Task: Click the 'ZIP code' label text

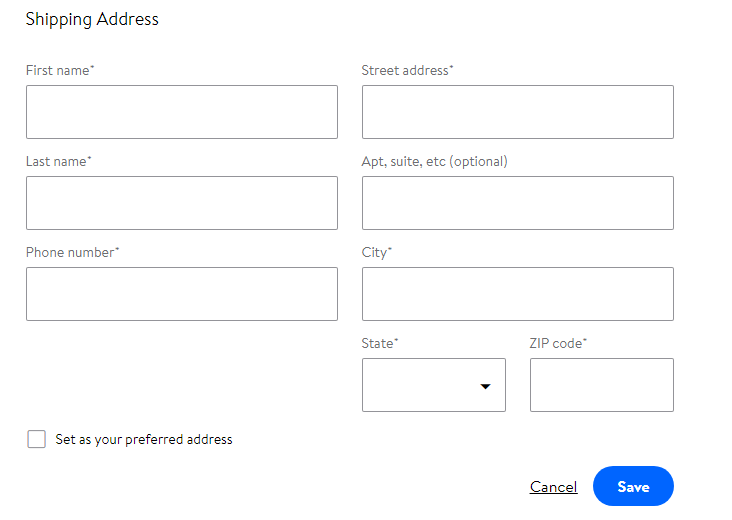Action: [558, 344]
